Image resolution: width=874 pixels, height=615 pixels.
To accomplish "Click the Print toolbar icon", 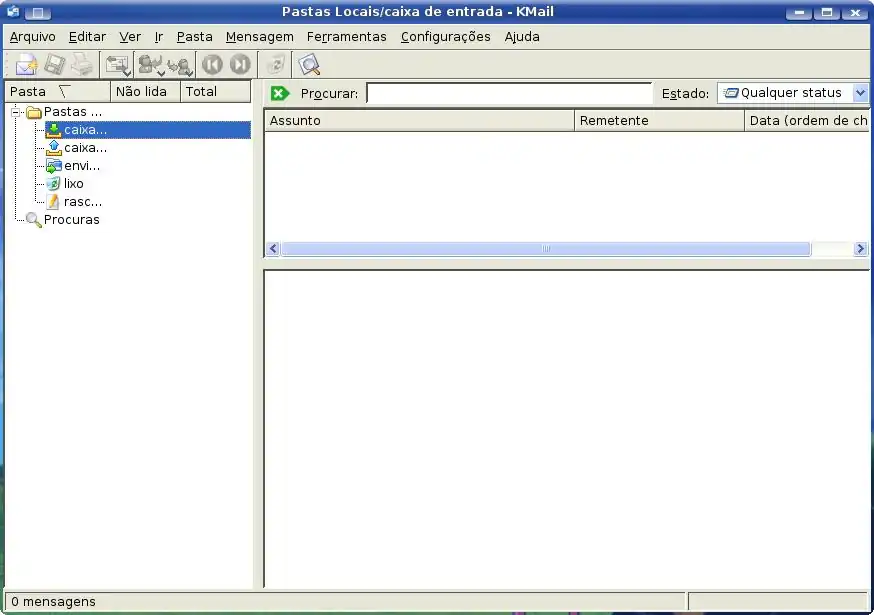I will (x=81, y=65).
